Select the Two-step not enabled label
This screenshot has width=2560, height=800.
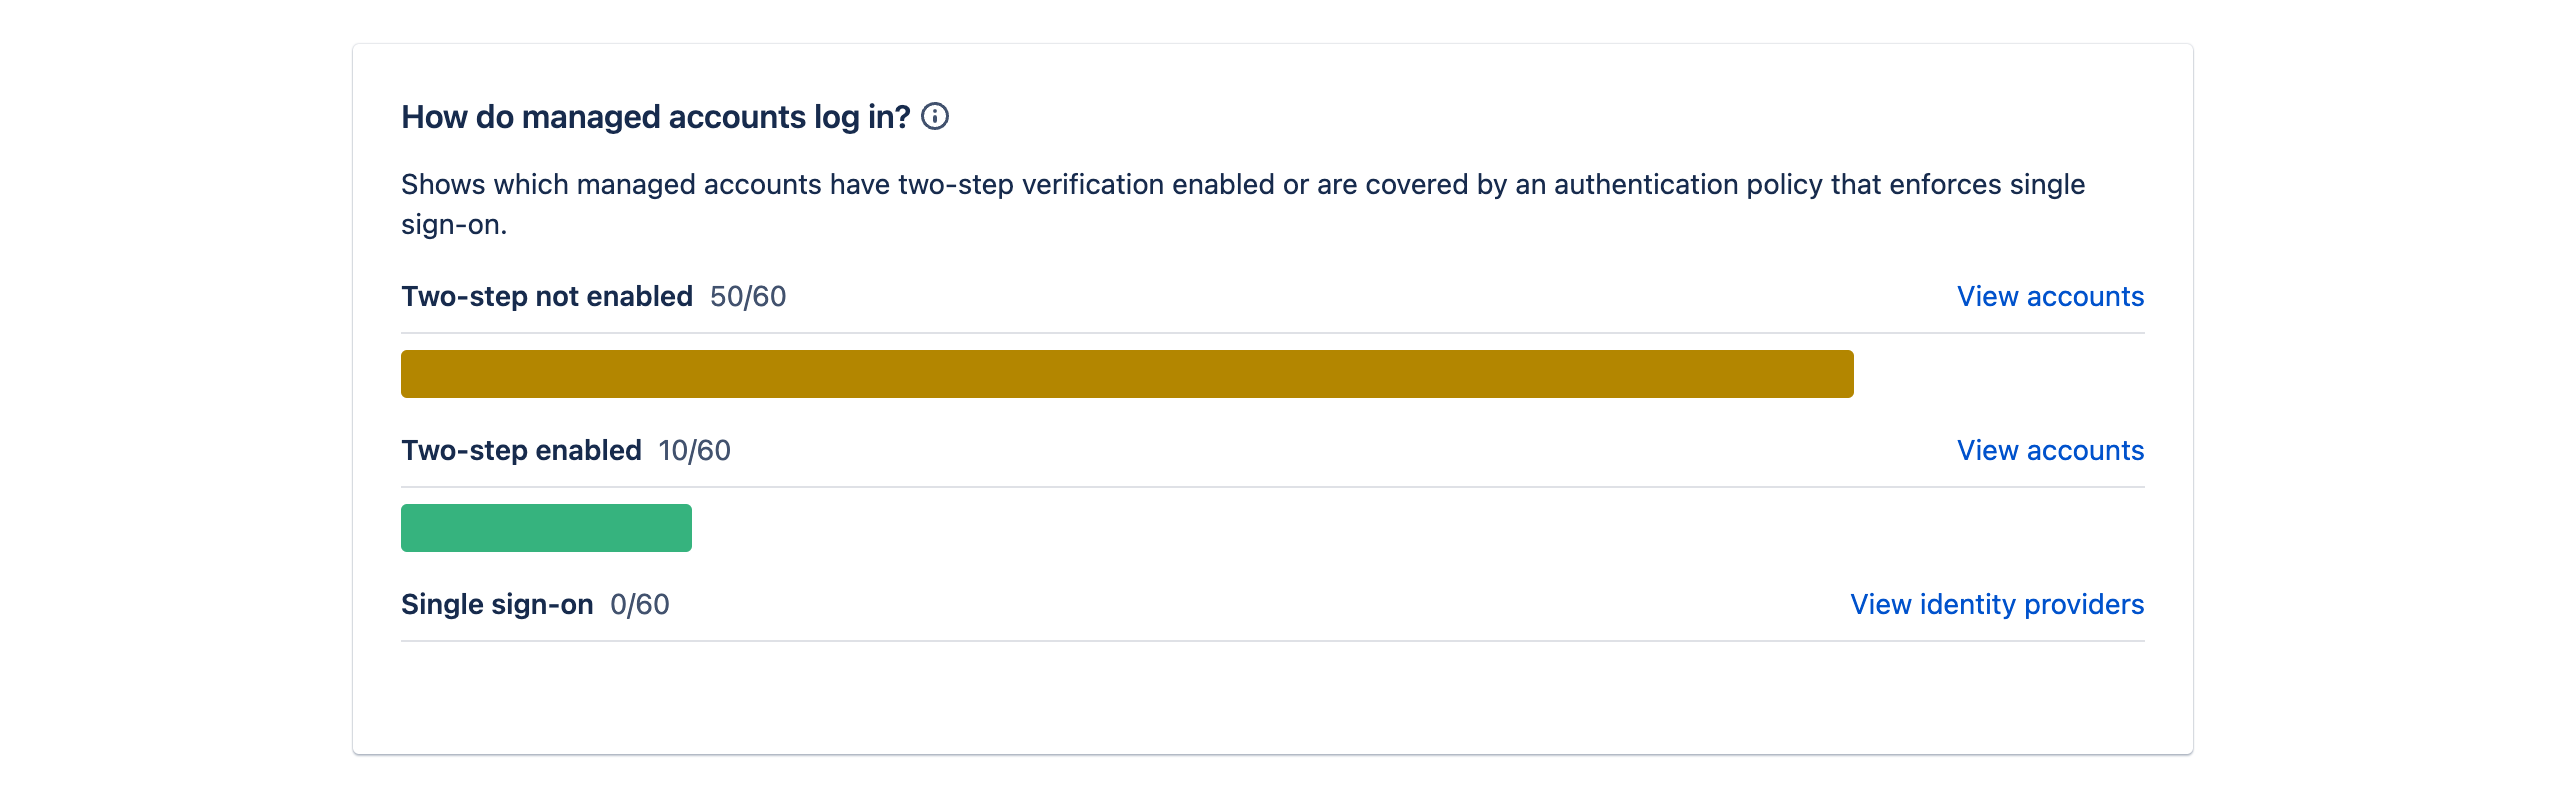pyautogui.click(x=547, y=296)
